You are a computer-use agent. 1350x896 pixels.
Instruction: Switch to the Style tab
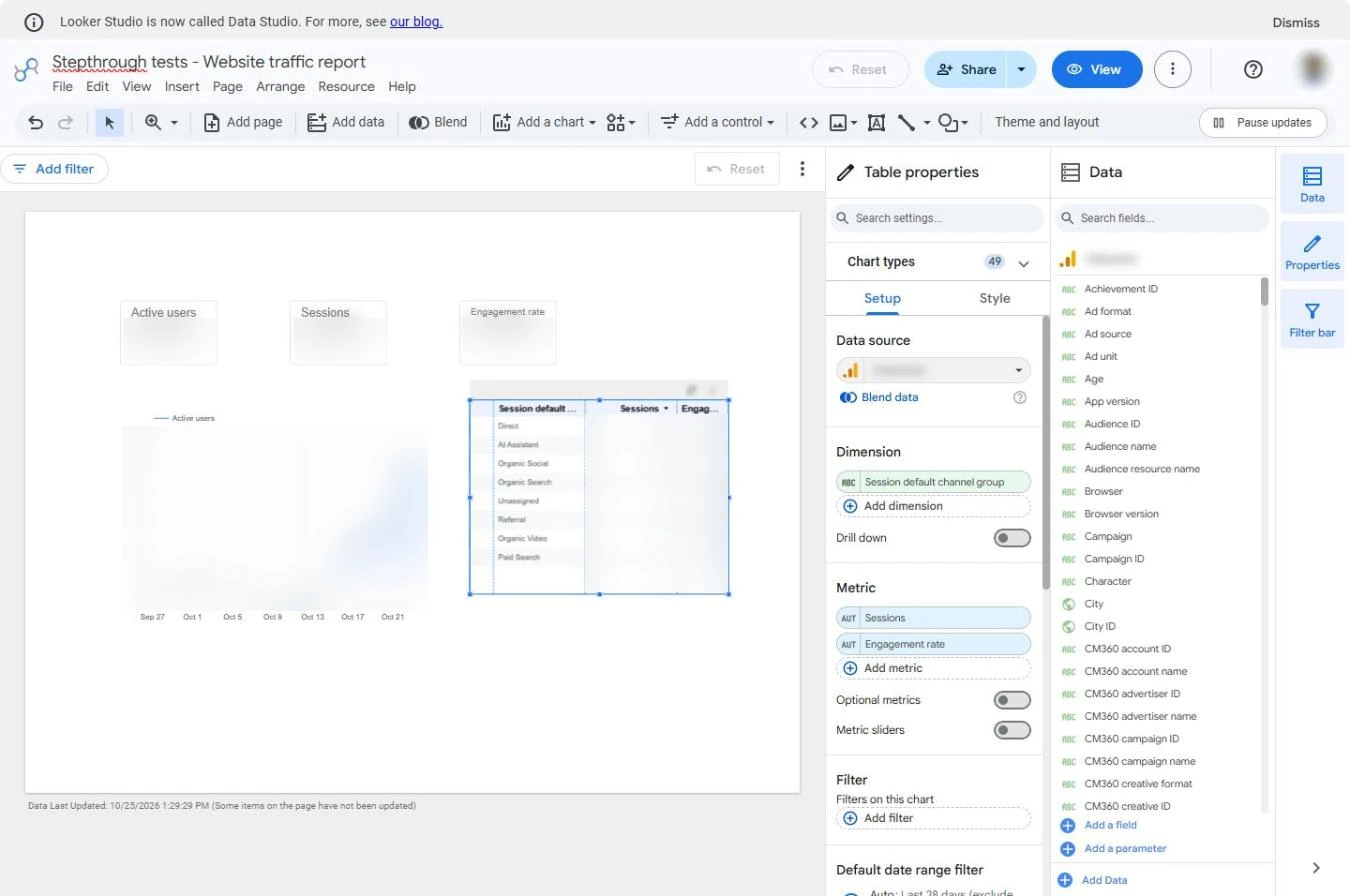[994, 298]
